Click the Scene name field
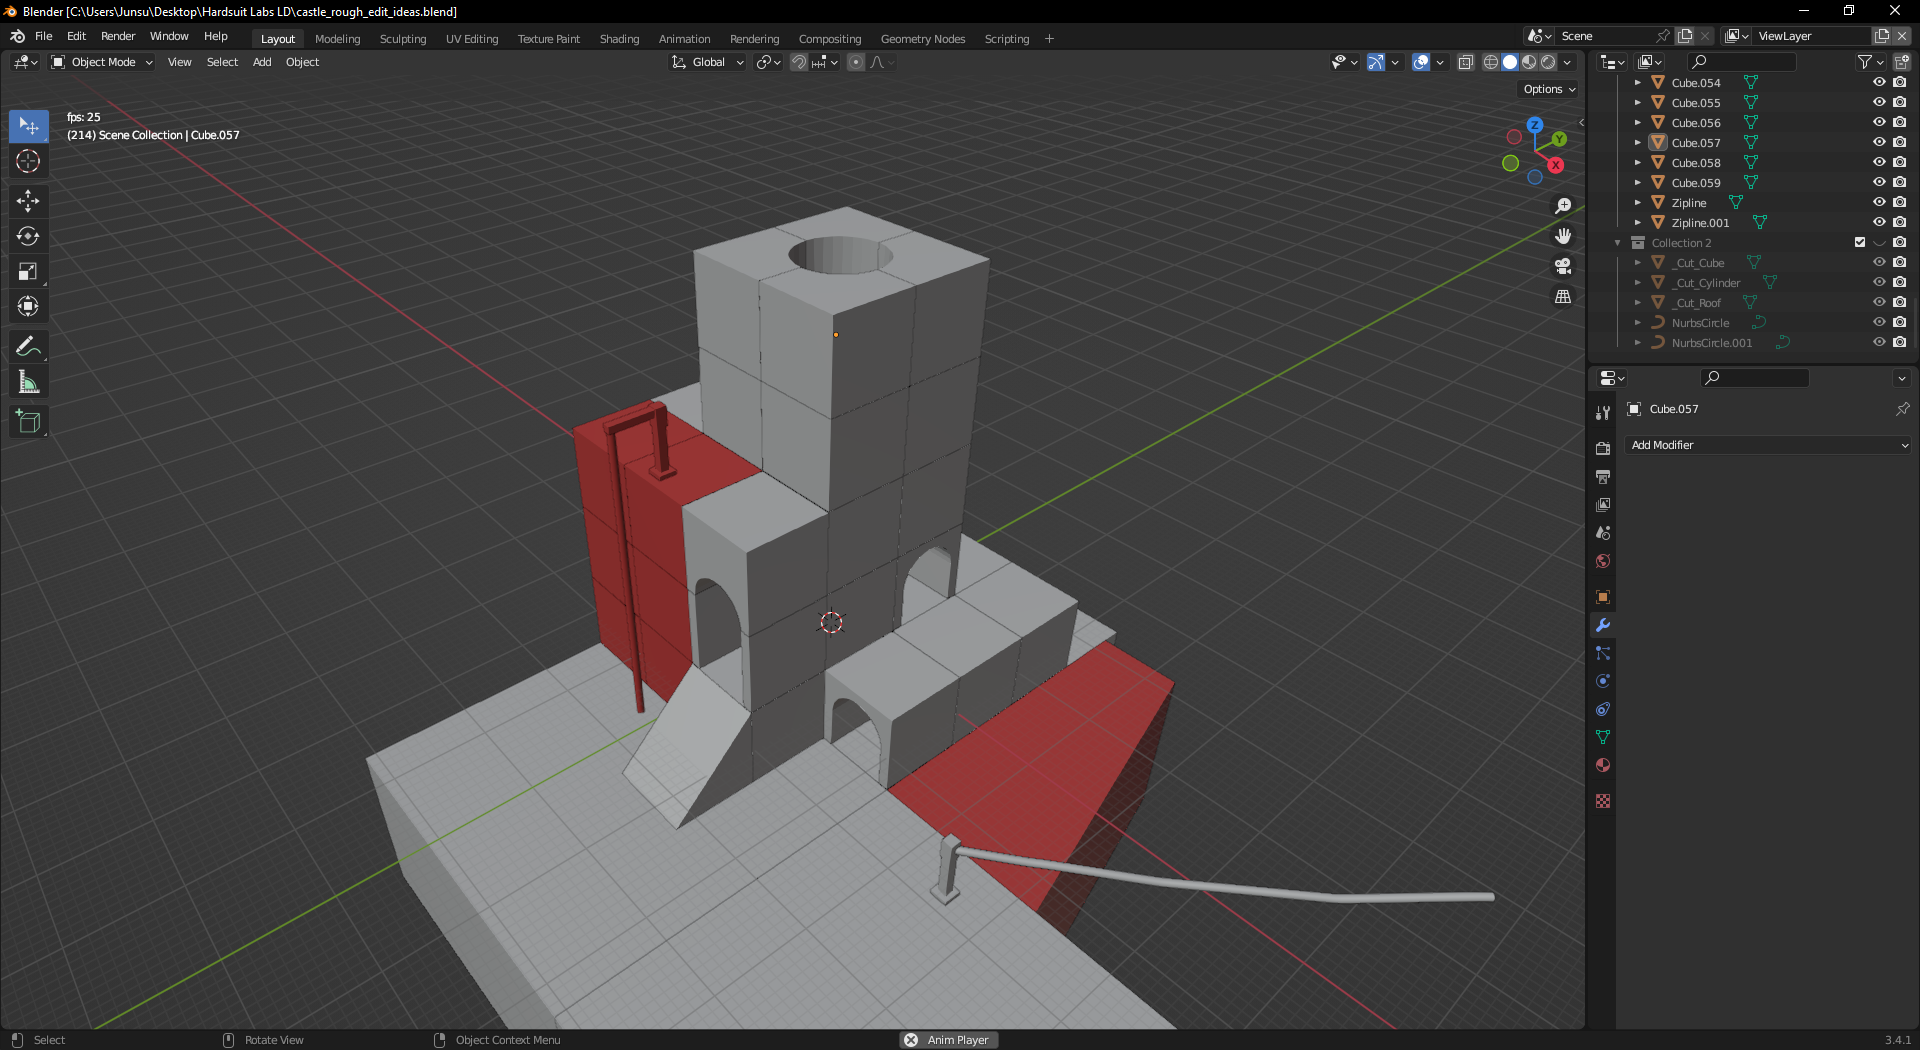Image resolution: width=1920 pixels, height=1050 pixels. (x=1605, y=36)
